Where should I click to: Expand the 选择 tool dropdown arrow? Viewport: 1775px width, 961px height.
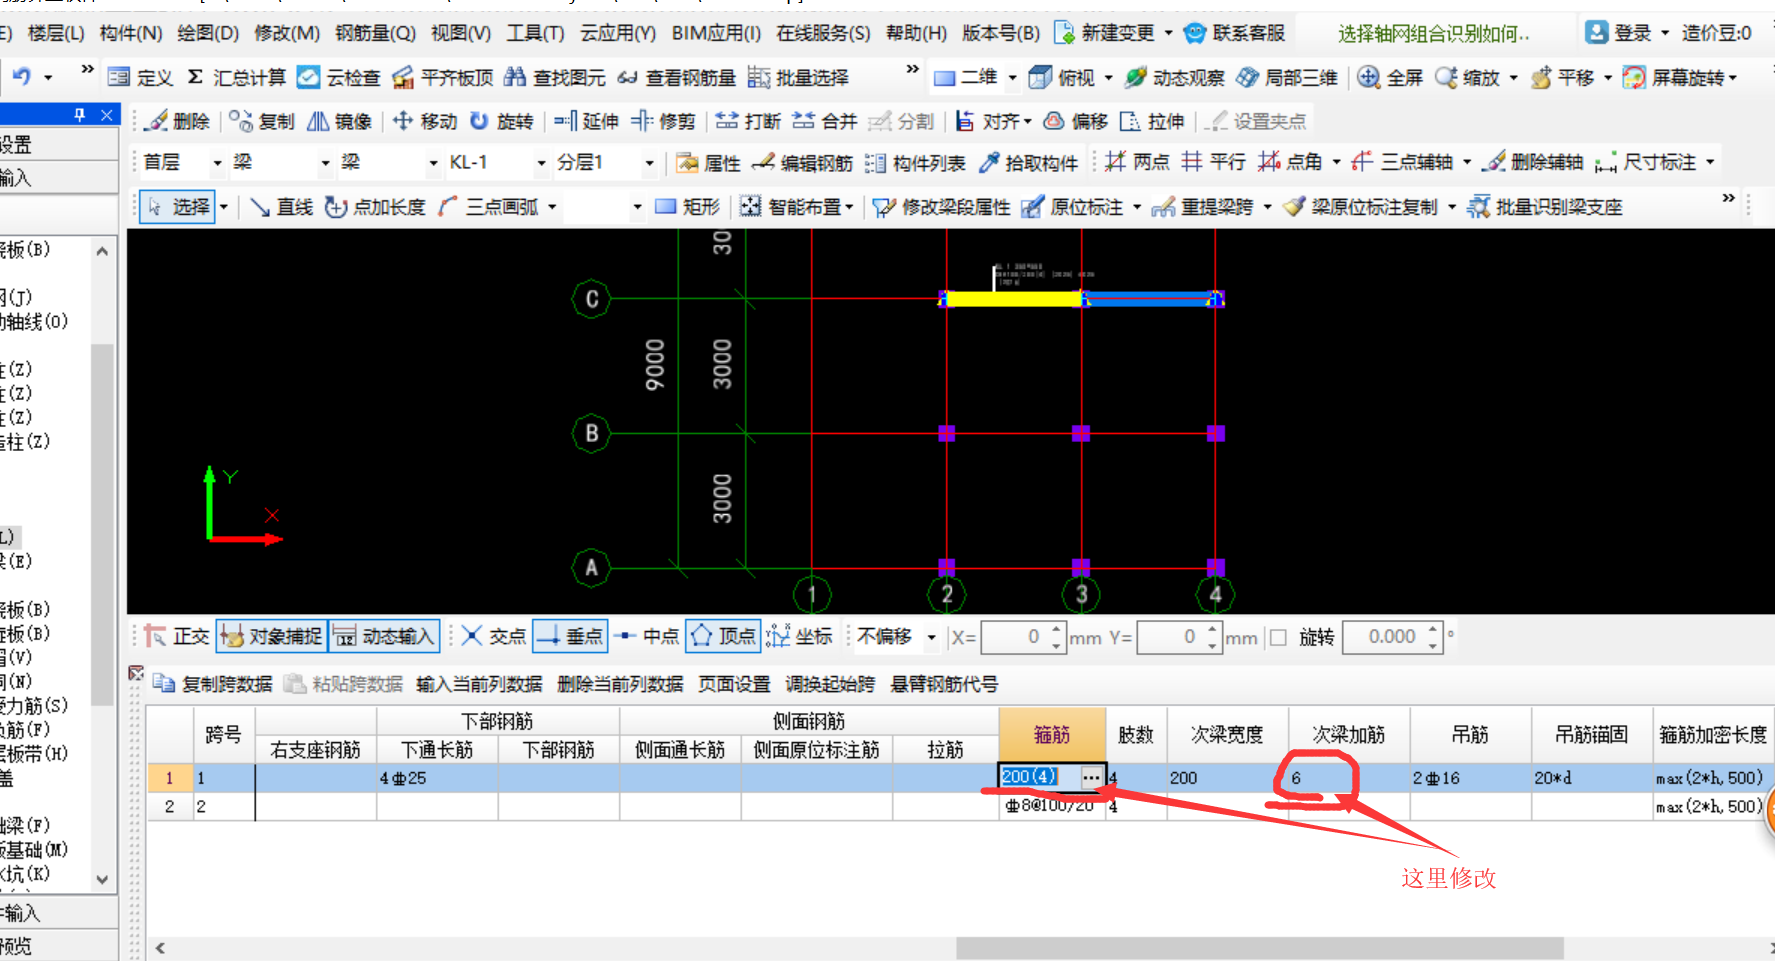tap(224, 207)
